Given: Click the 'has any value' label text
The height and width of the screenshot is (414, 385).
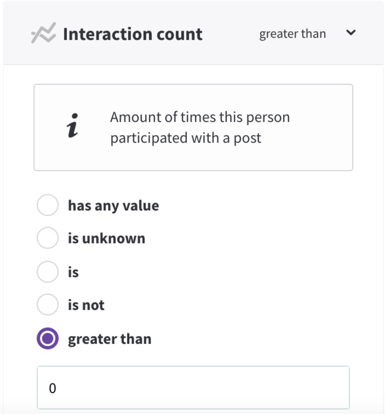Looking at the screenshot, I should (113, 206).
